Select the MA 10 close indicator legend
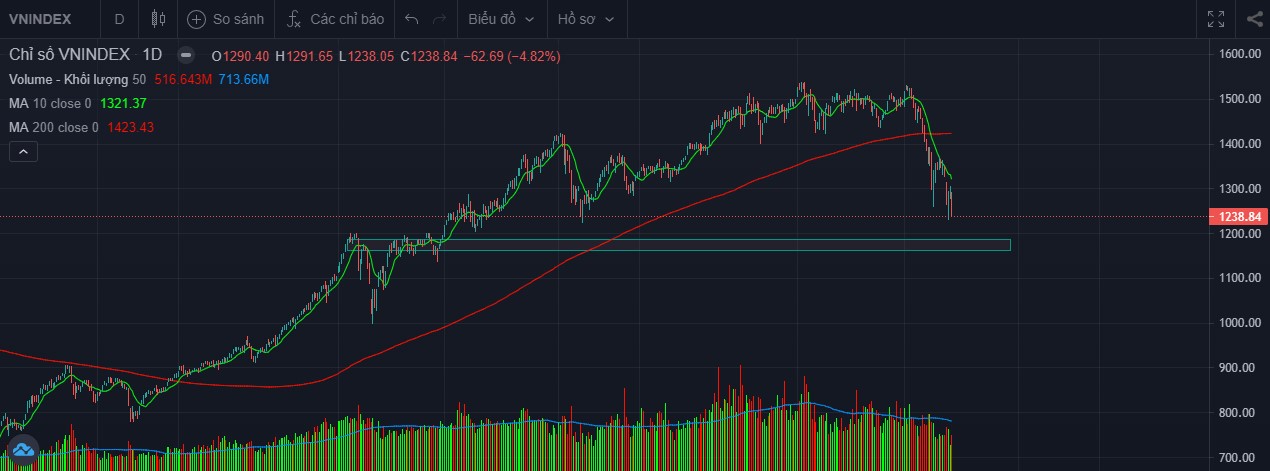Screen dimensions: 1270x471 [x=50, y=103]
